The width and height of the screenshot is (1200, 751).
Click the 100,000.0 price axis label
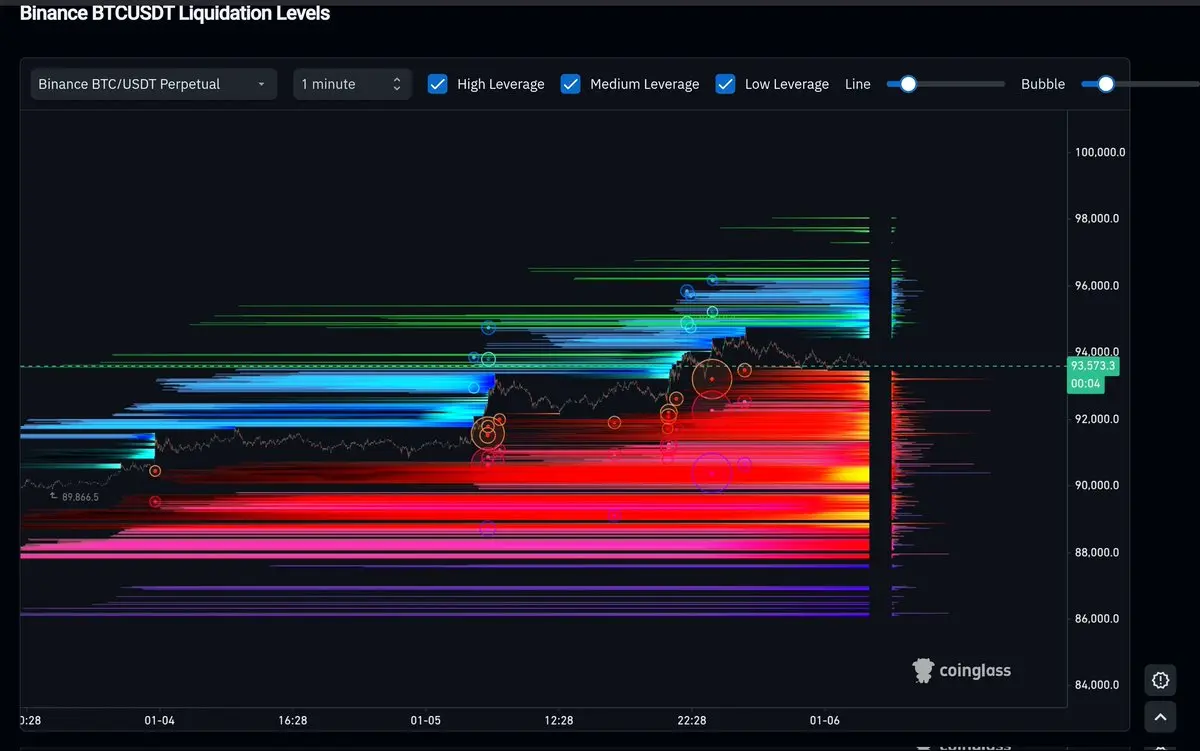1100,152
